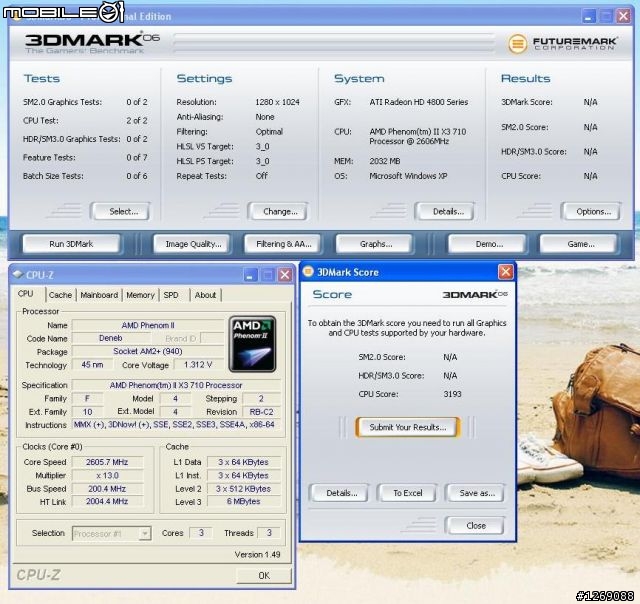Click the Futuremark Corporation logo icon
Screen dimensions: 640x604
coord(517,43)
